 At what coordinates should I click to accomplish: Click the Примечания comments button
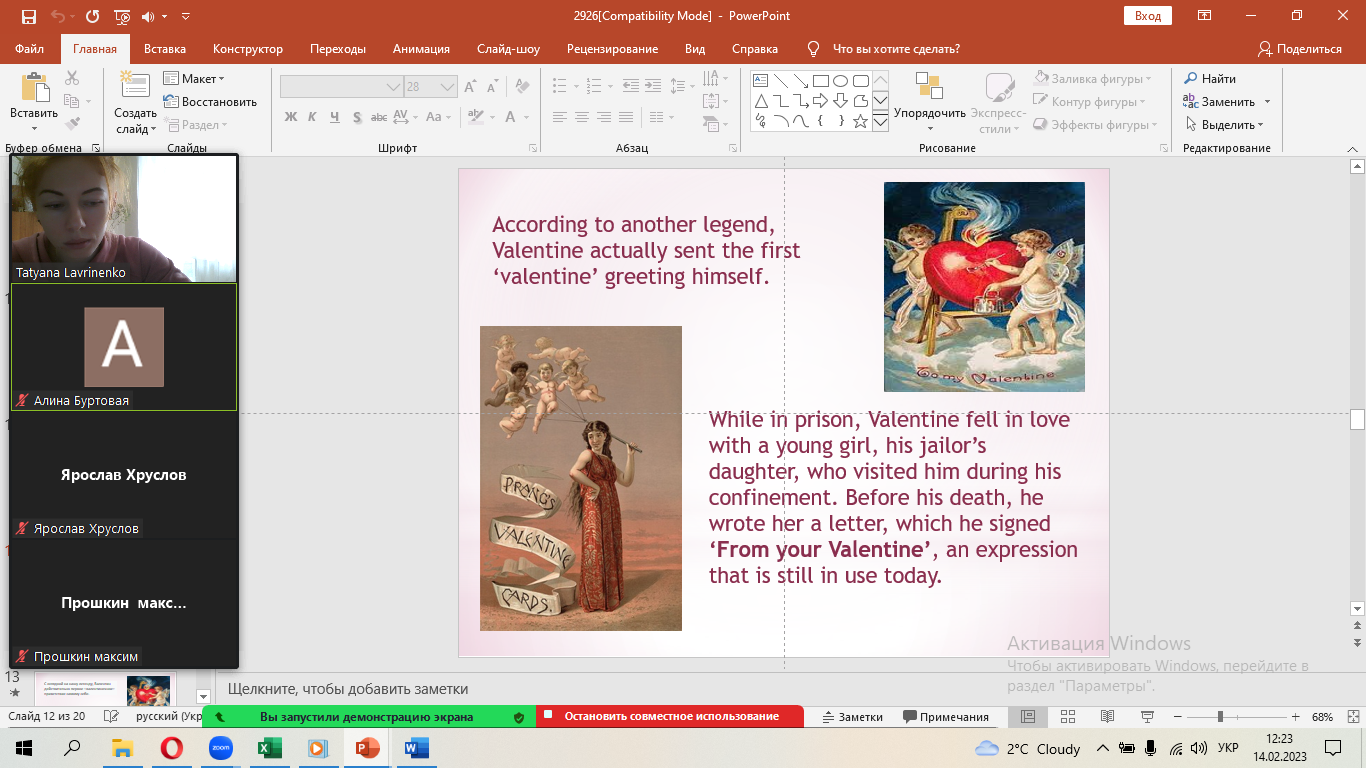(946, 717)
